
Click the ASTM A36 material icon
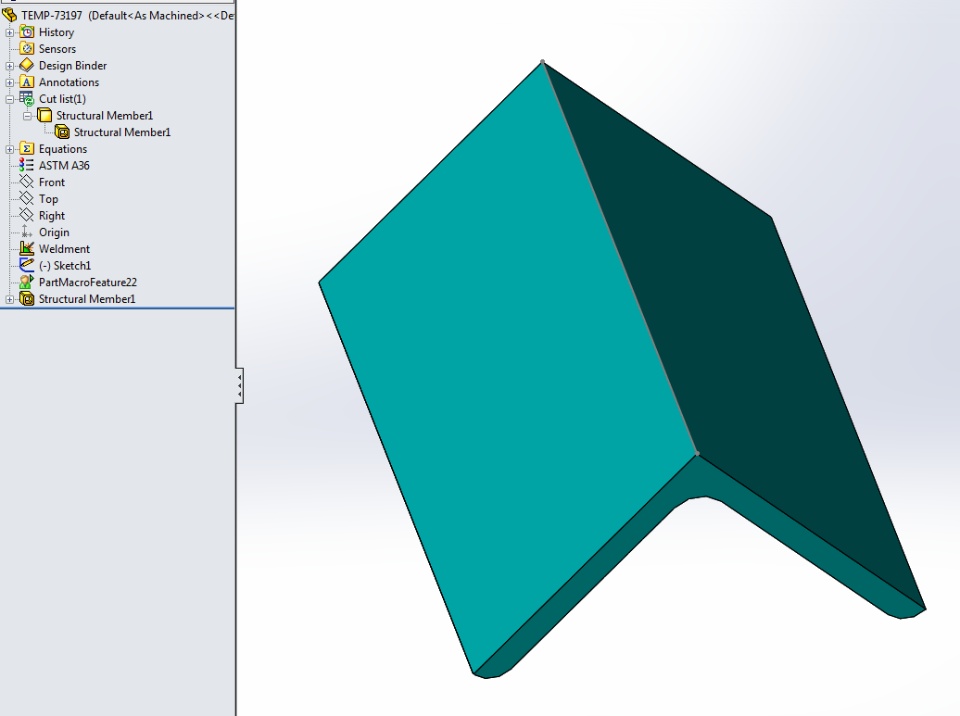[27, 165]
